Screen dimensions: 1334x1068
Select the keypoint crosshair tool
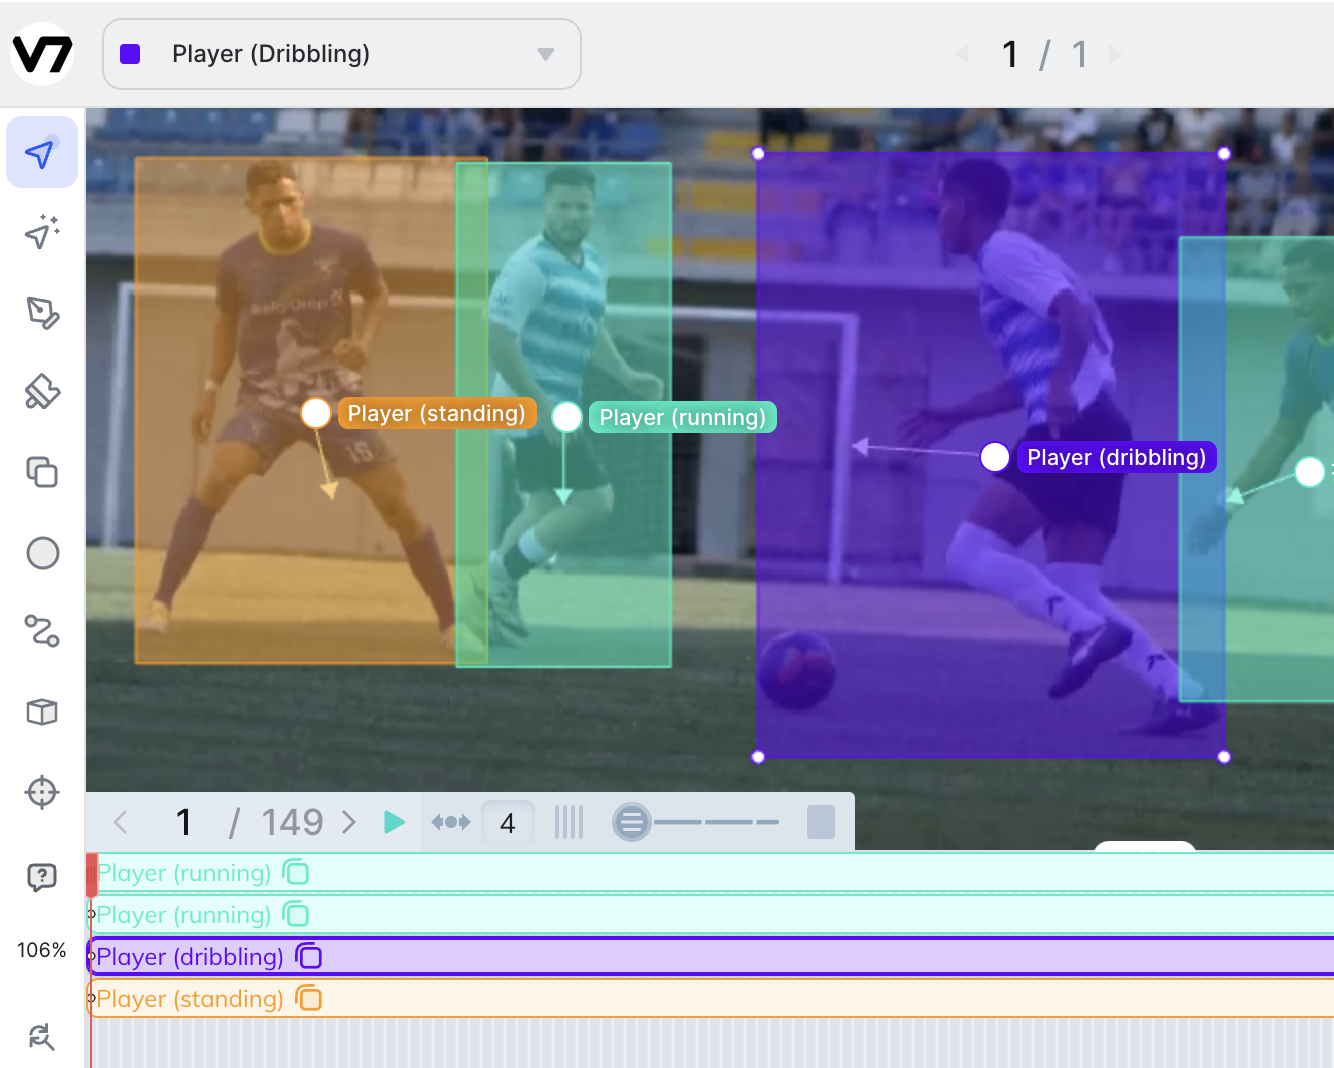pos(41,792)
